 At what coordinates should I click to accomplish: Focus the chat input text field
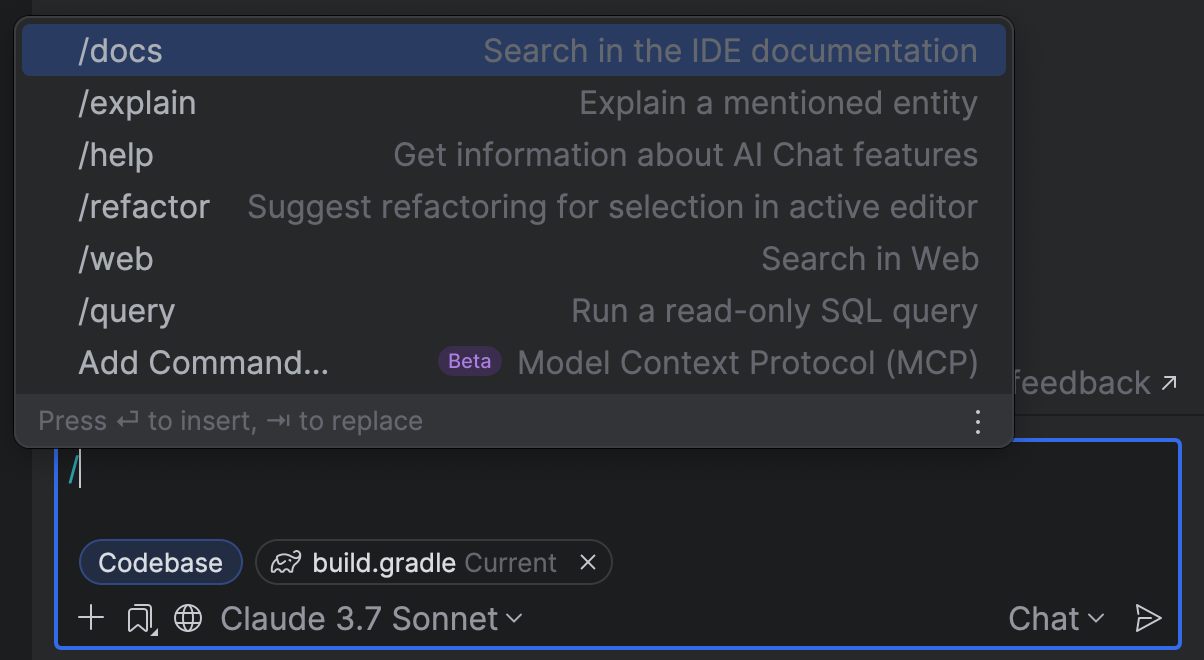coord(618,485)
